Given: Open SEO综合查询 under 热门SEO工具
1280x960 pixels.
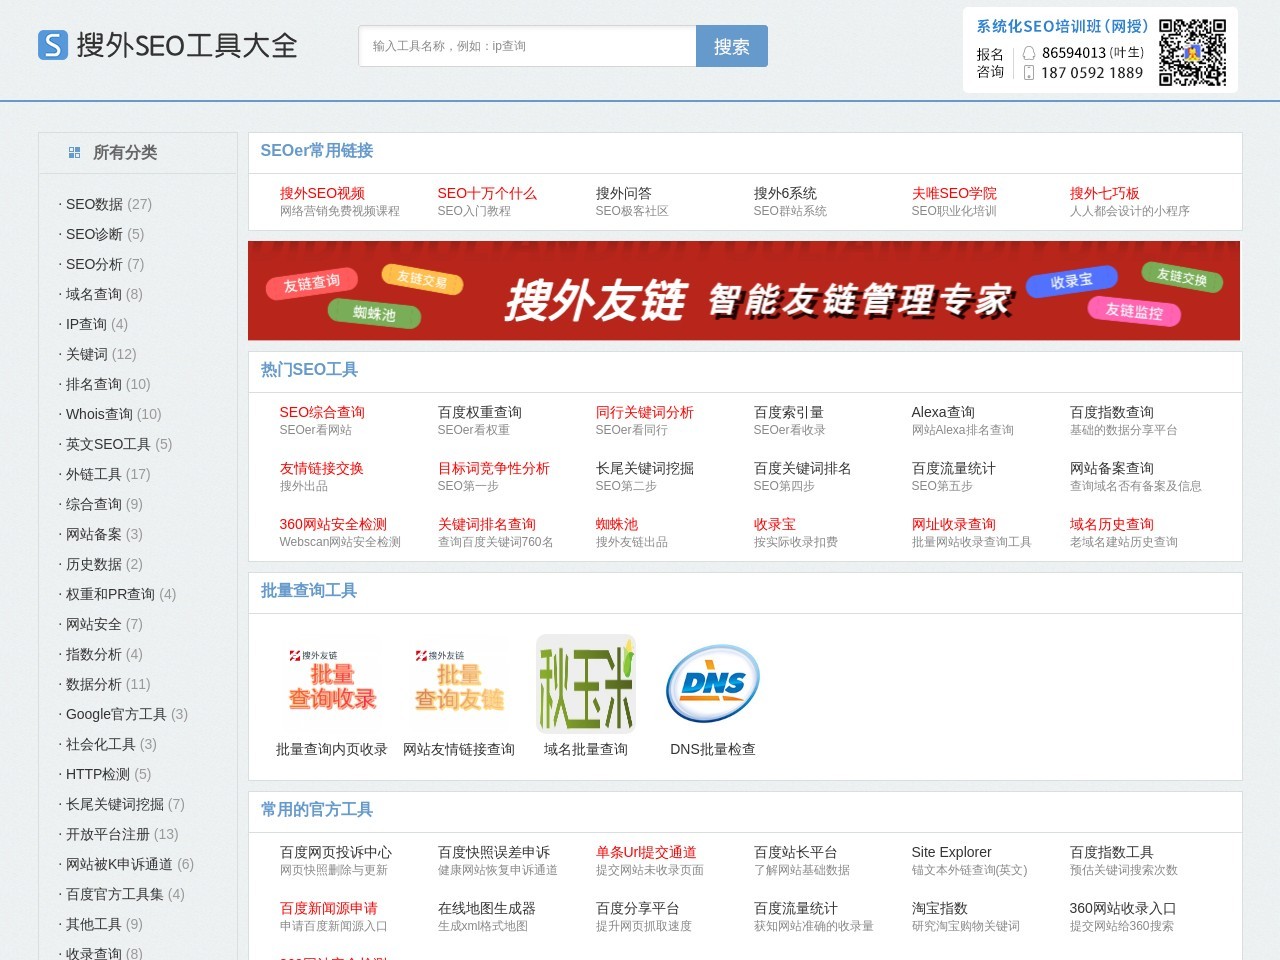Looking at the screenshot, I should coord(322,412).
